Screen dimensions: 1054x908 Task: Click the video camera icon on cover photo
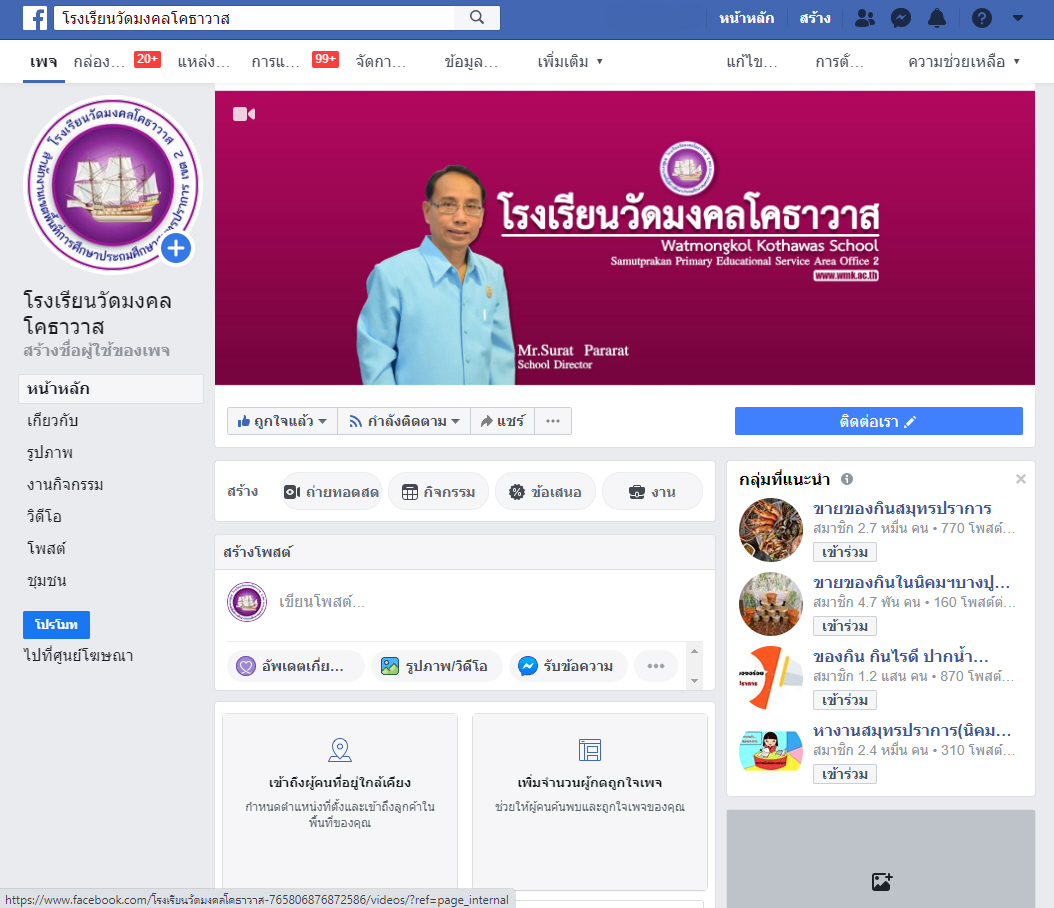pyautogui.click(x=244, y=114)
